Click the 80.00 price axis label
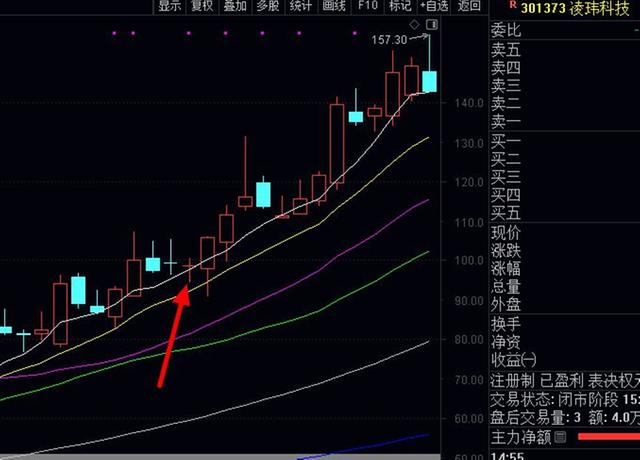The height and width of the screenshot is (460, 640). [469, 340]
